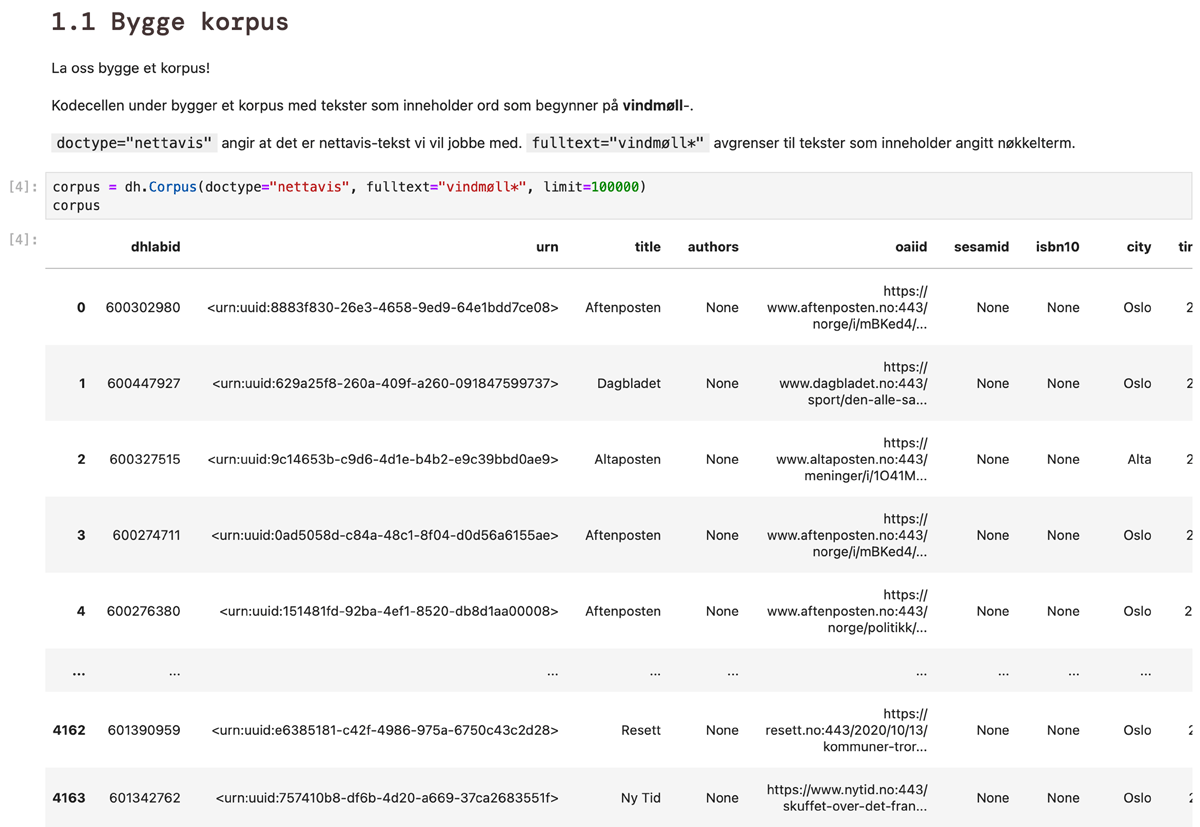Click the "1.1 Bygge korpus" heading

point(170,23)
